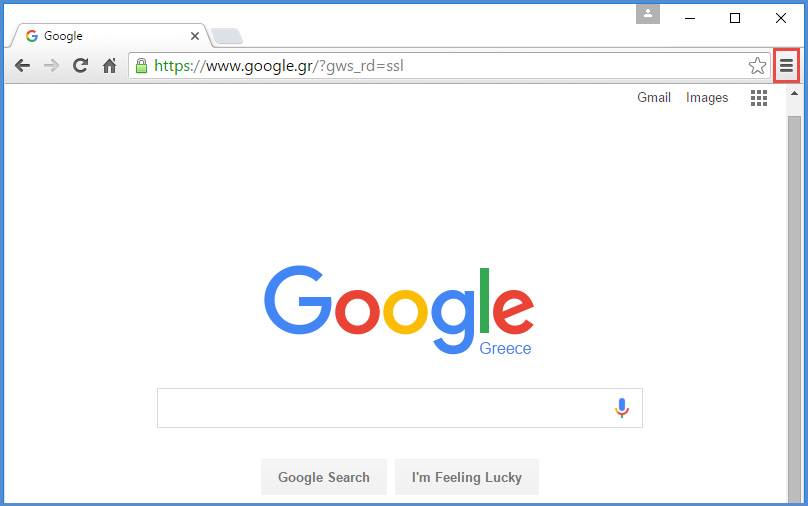Click the forward navigation arrow
Screen dimensions: 808x506
(x=51, y=66)
